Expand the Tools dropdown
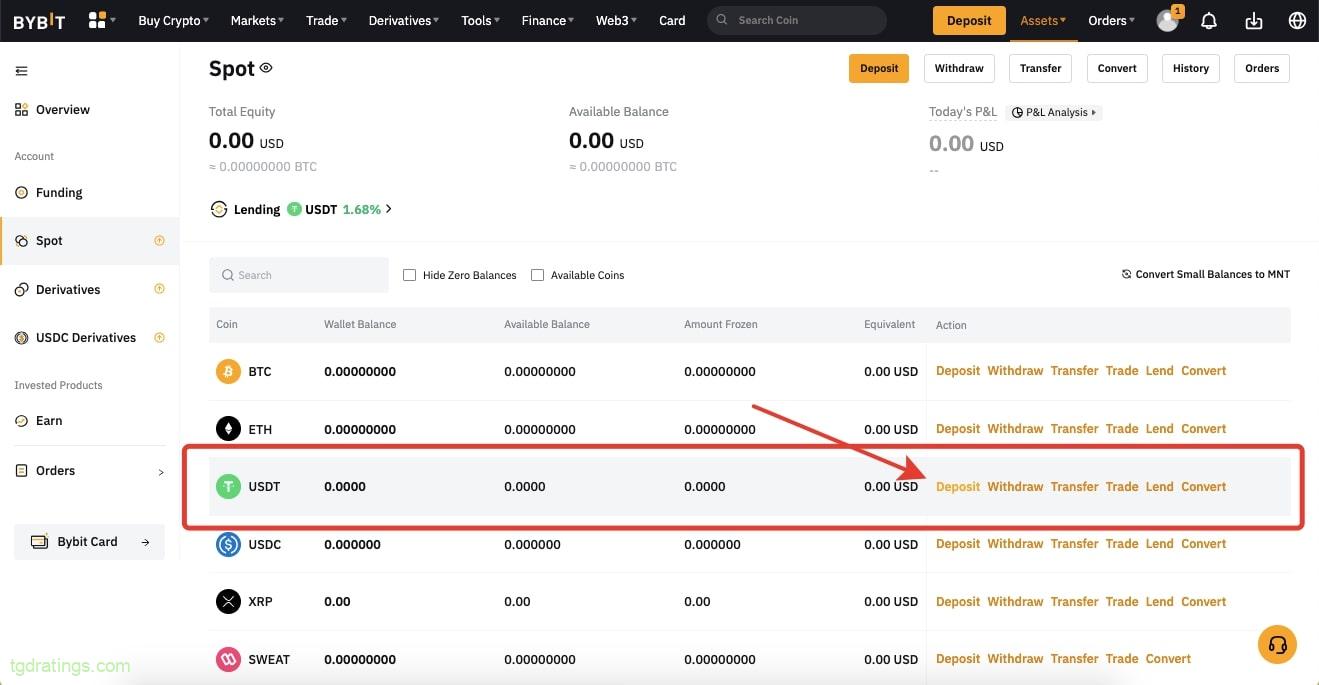Image resolution: width=1319 pixels, height=685 pixels. 481,20
